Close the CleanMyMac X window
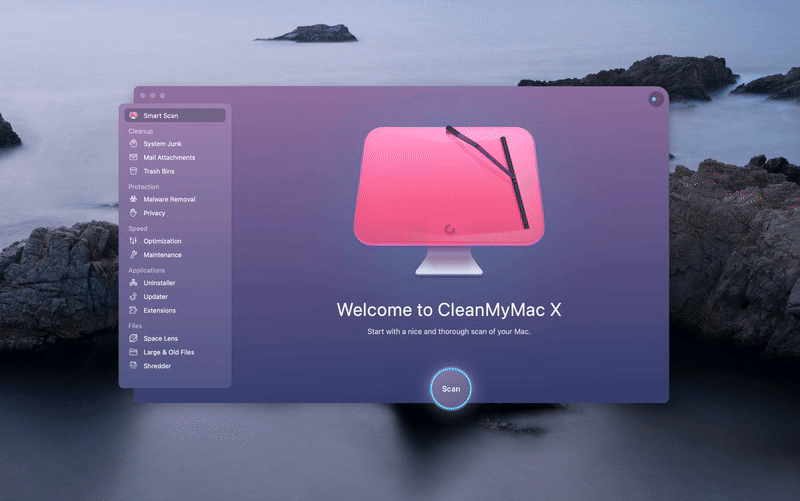The height and width of the screenshot is (501, 800). coord(143,96)
